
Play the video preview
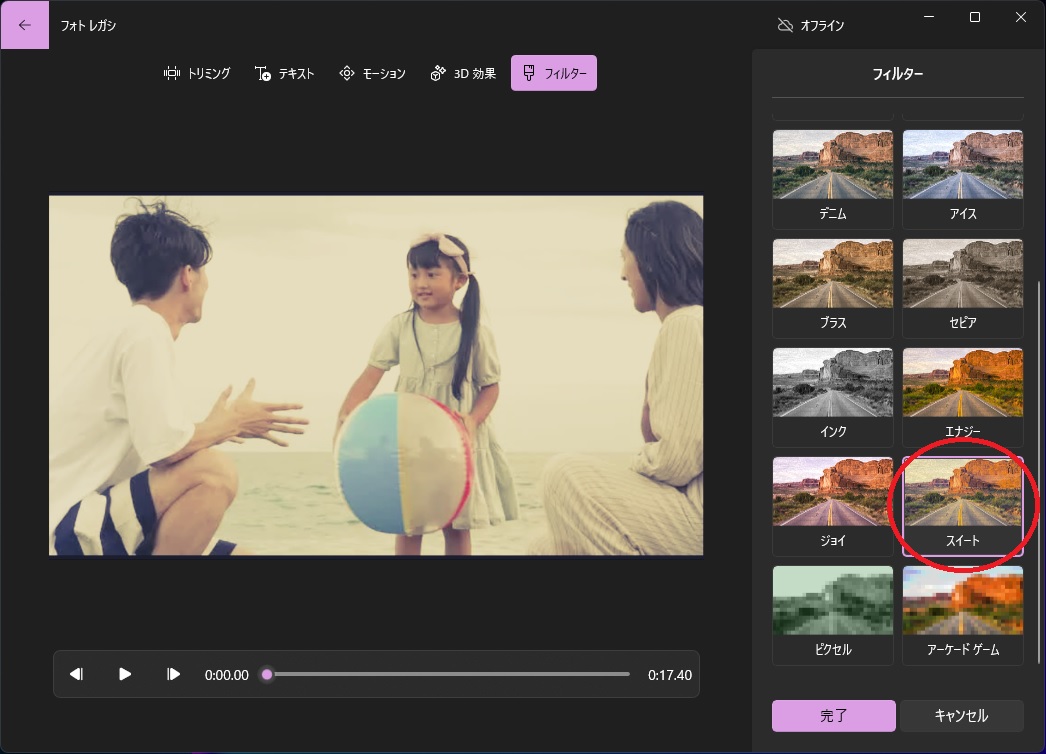[125, 674]
